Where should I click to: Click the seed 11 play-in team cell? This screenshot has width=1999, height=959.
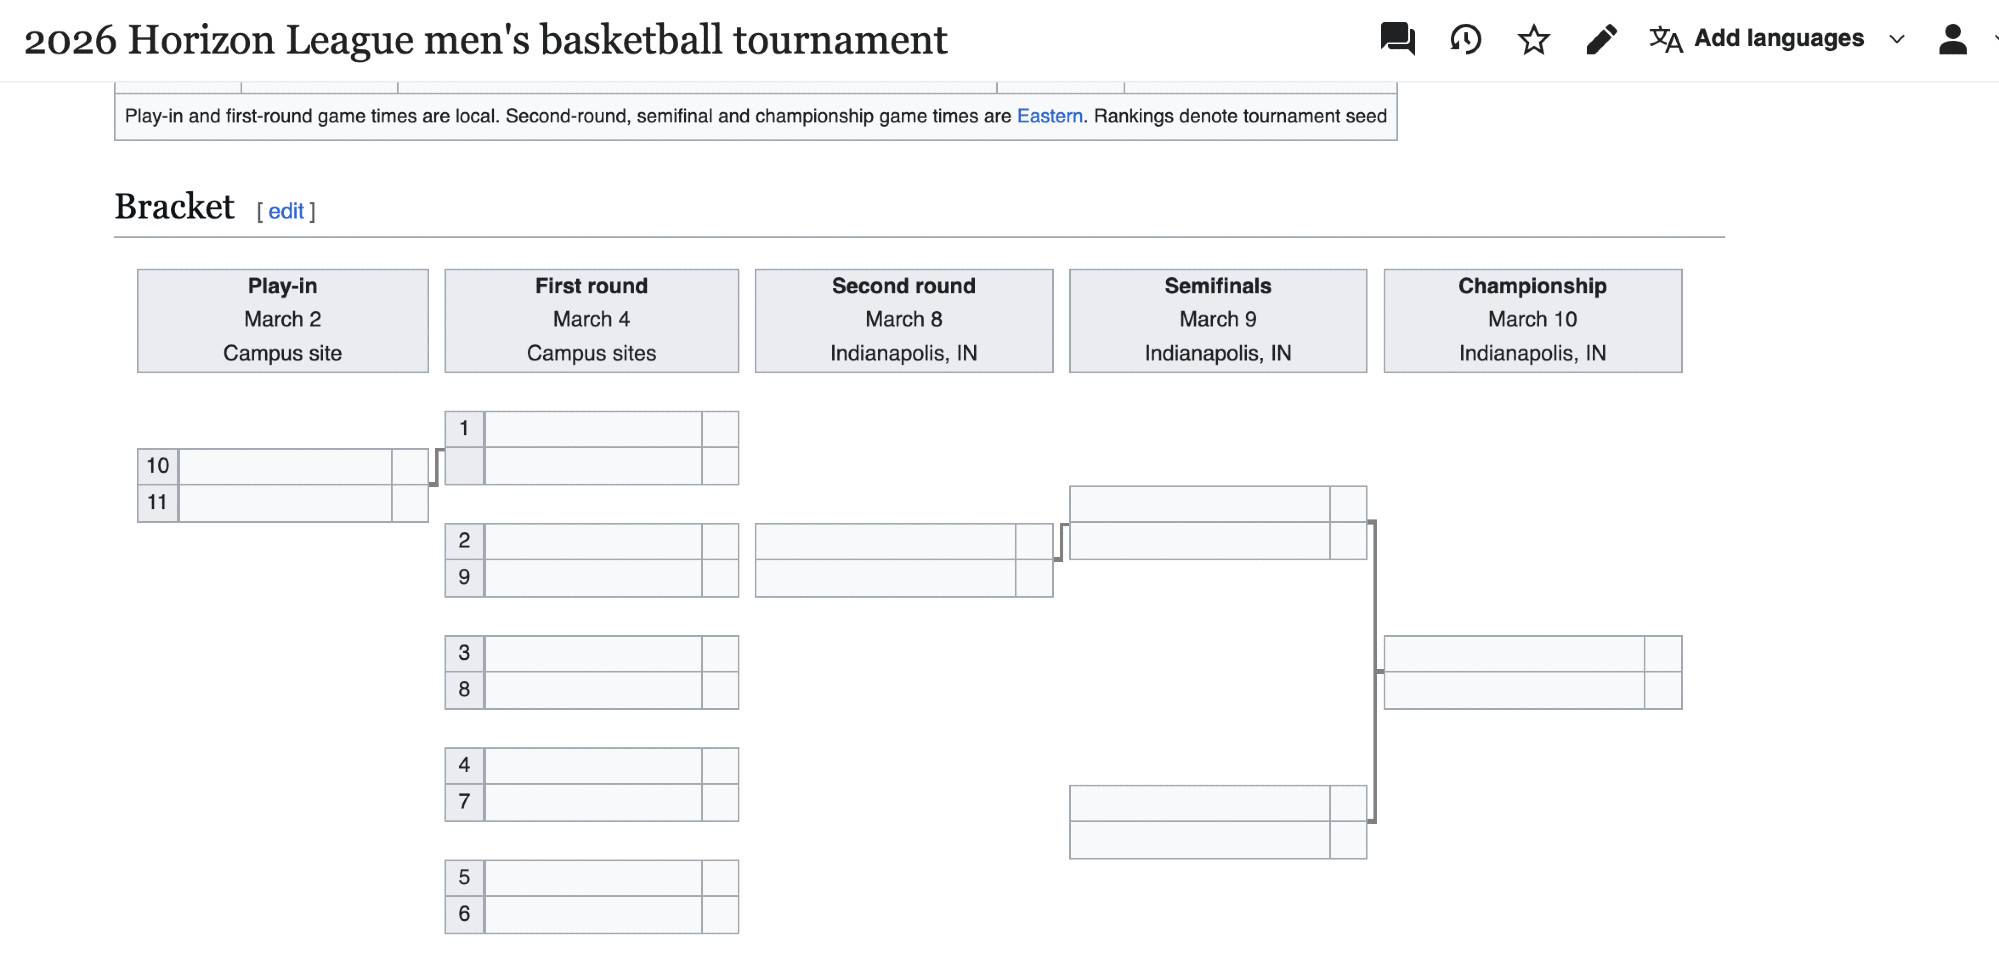point(285,503)
